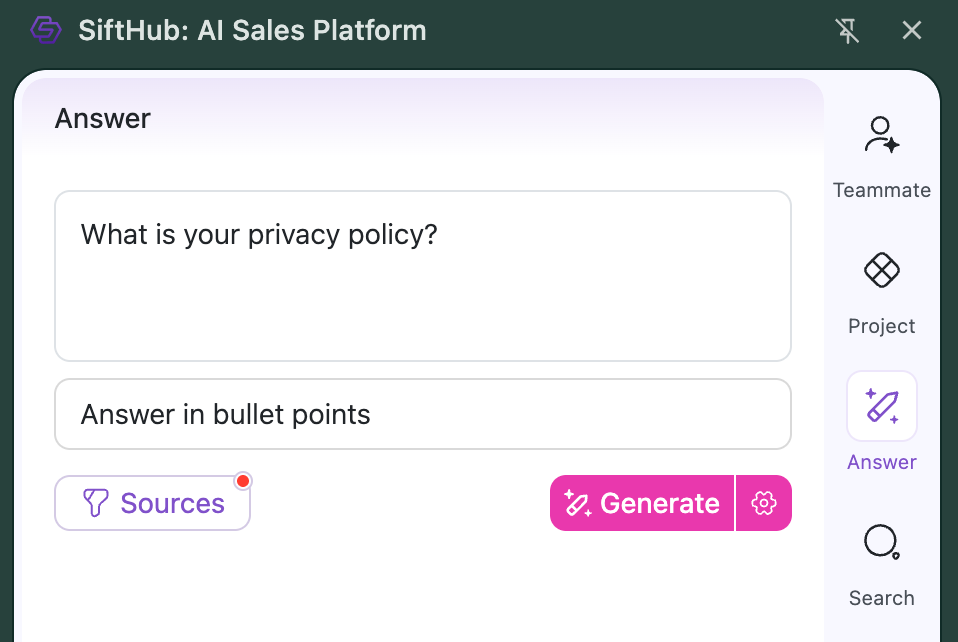Click the sparkle wand icon on Generate
The width and height of the screenshot is (958, 642).
point(578,503)
